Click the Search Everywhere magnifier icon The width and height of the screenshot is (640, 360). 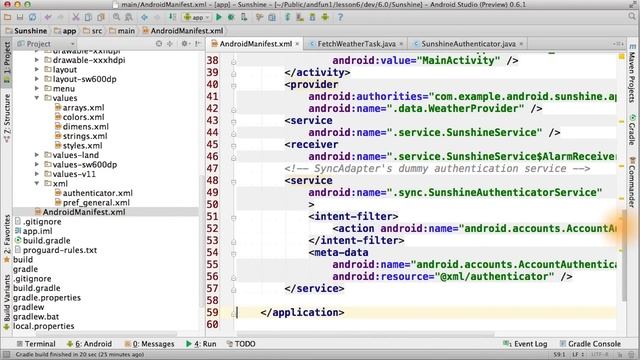click(x=632, y=17)
